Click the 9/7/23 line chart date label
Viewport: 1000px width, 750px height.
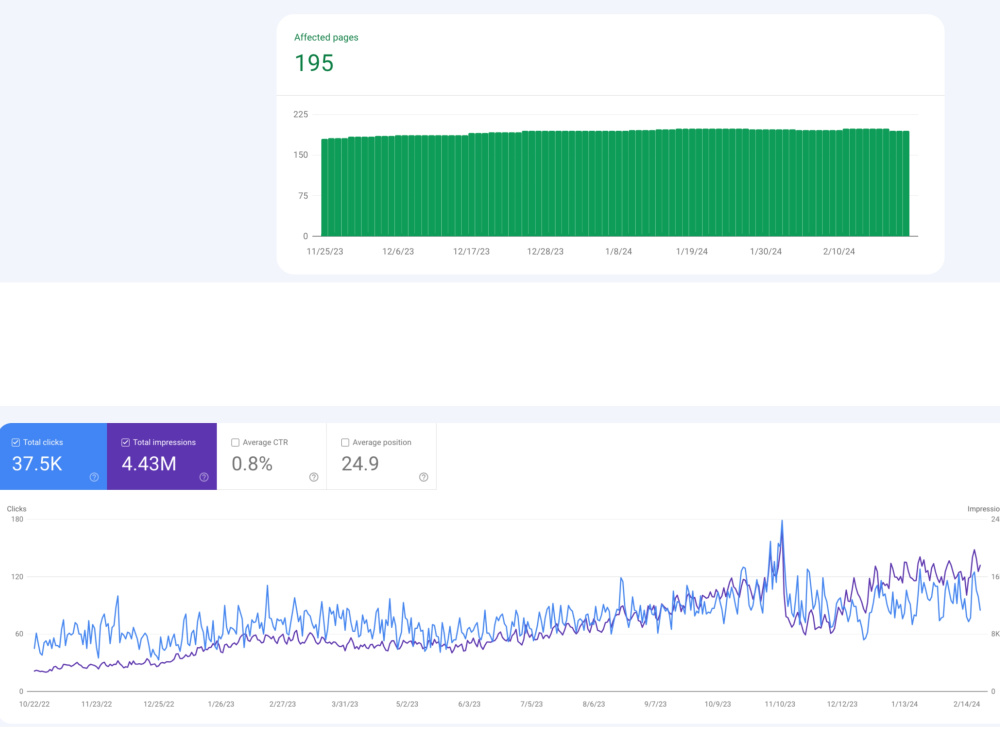click(x=655, y=704)
